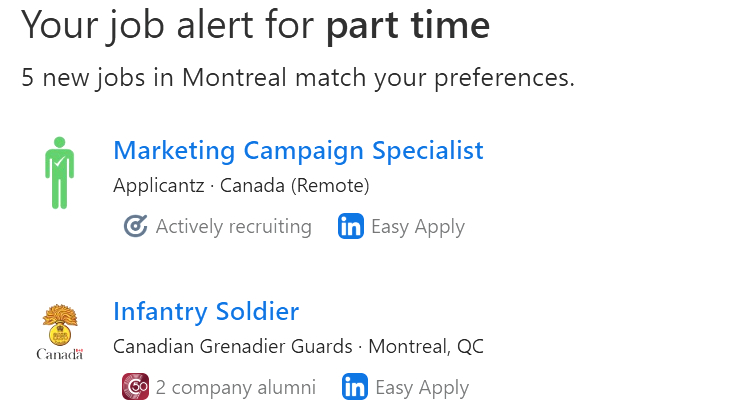Click the Actively recruiting label
The image size is (742, 415).
tap(233, 227)
